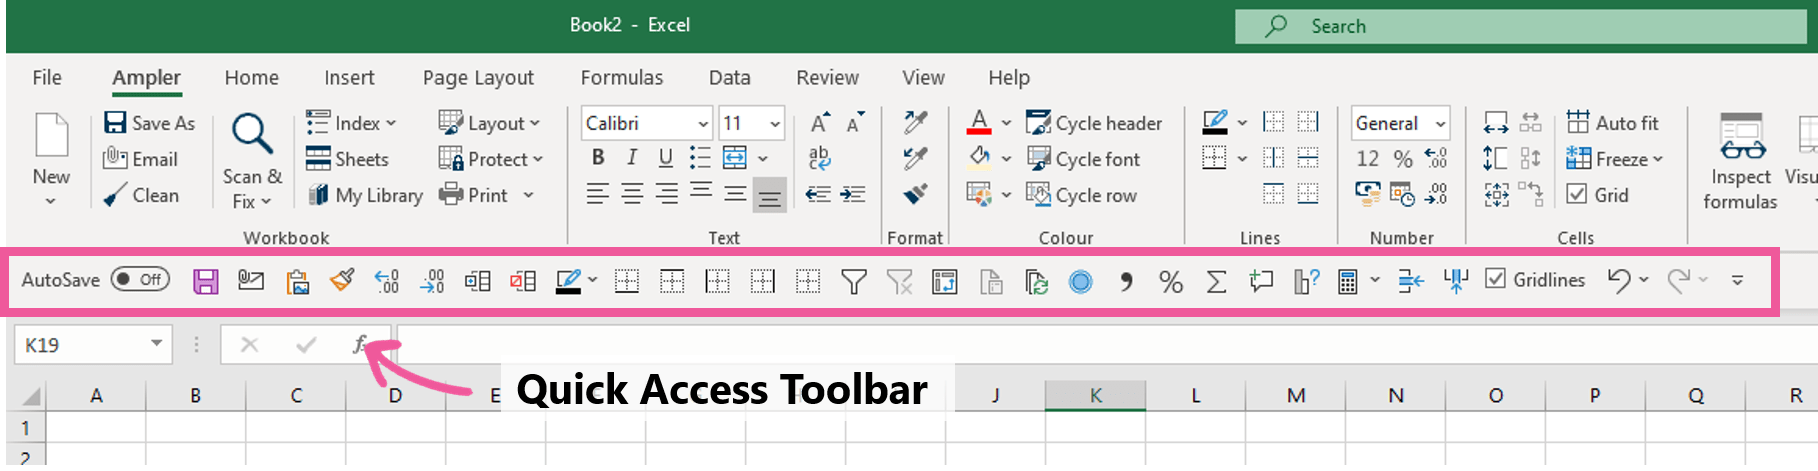Click the Clean button
Image resolution: width=1818 pixels, height=471 pixels.
(x=141, y=195)
